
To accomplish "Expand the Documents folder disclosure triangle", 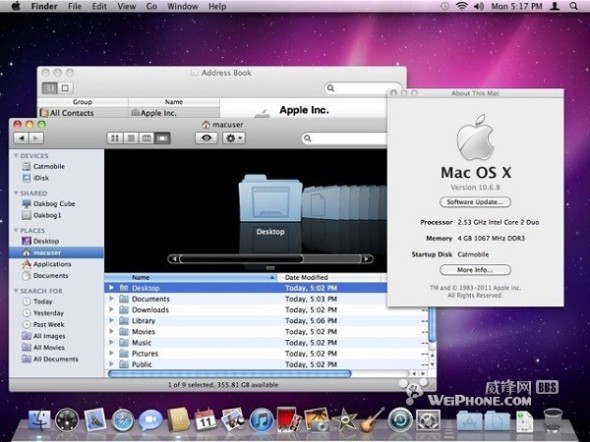I will tap(111, 299).
